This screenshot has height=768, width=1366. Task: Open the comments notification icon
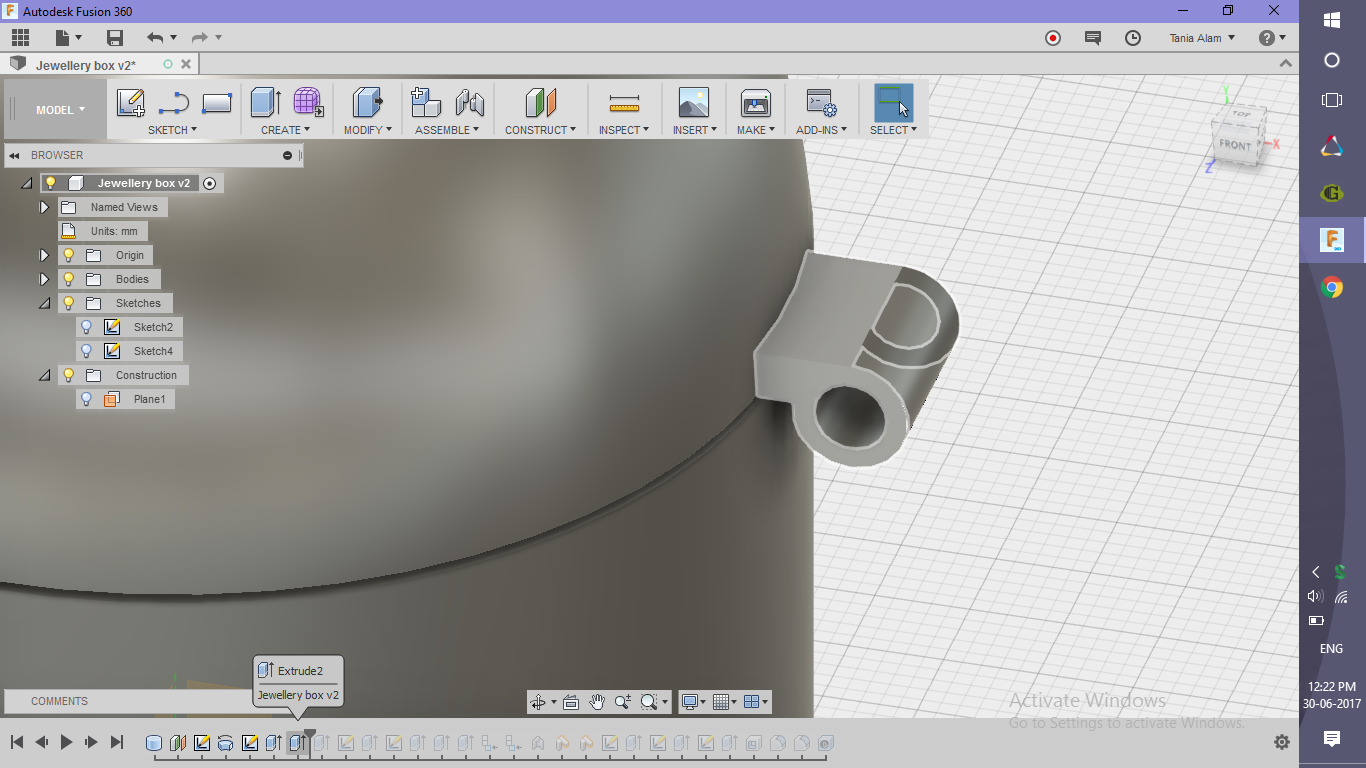click(1093, 38)
